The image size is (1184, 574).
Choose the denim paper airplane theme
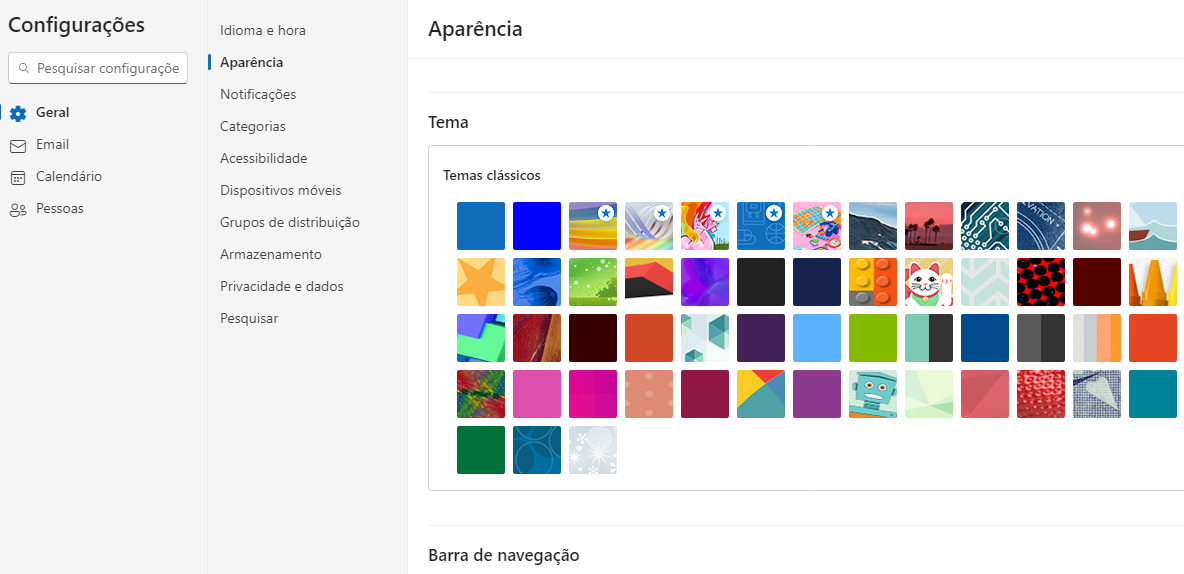[1096, 393]
